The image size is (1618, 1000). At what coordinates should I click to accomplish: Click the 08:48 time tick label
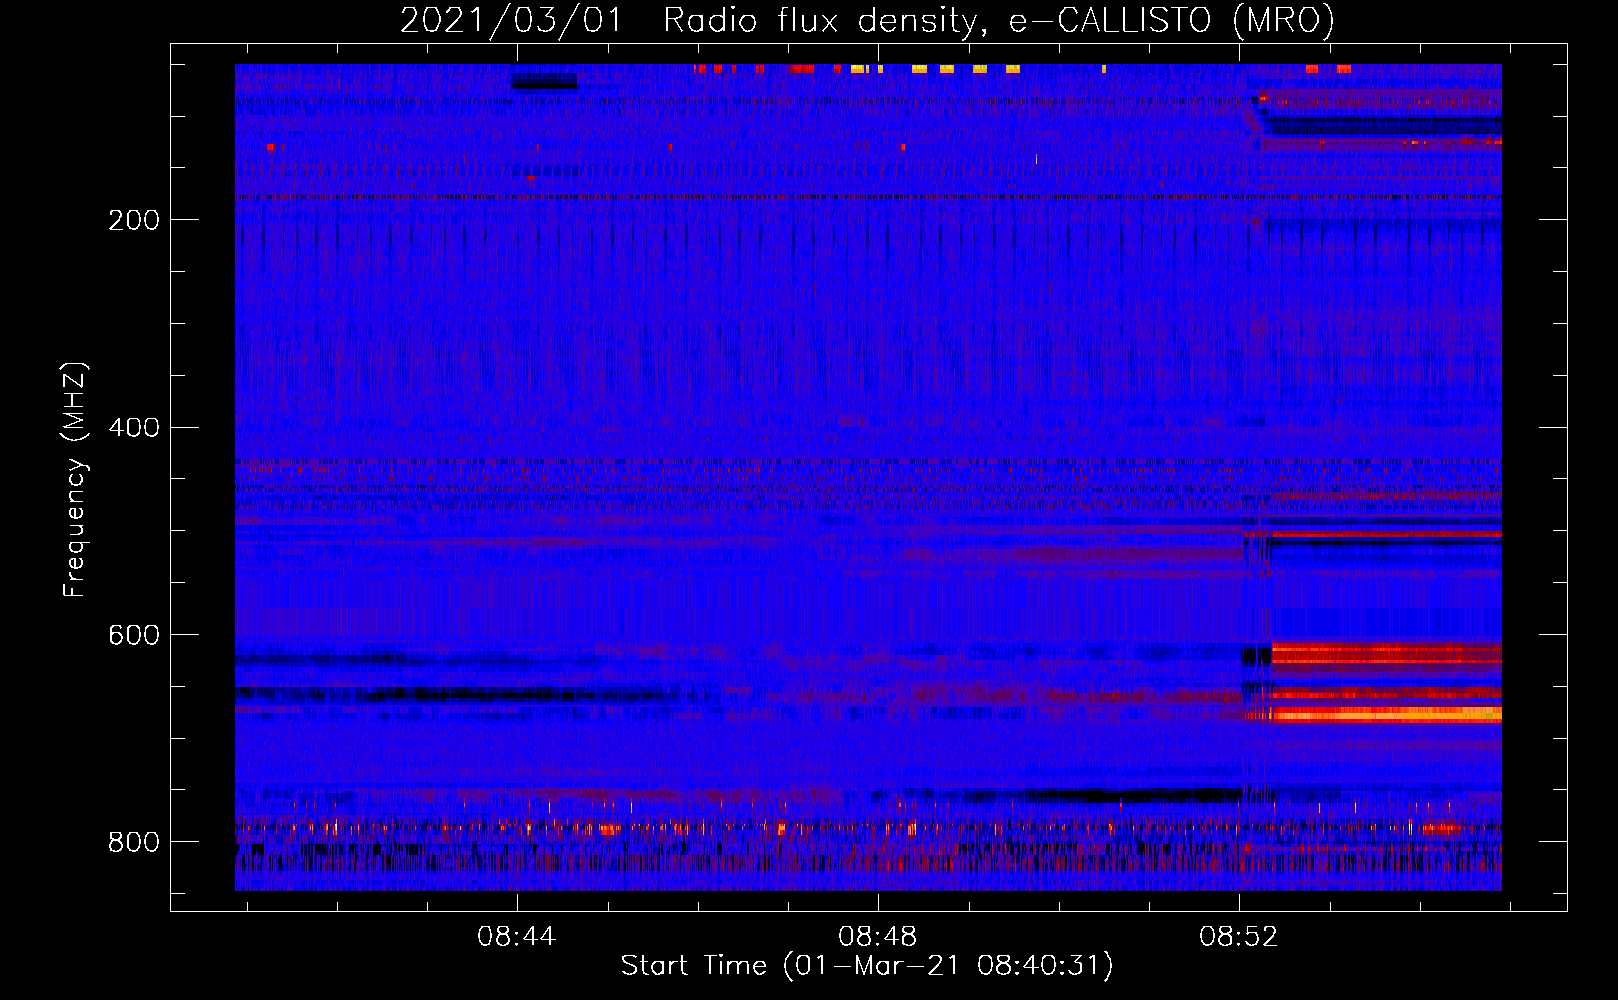pos(877,937)
